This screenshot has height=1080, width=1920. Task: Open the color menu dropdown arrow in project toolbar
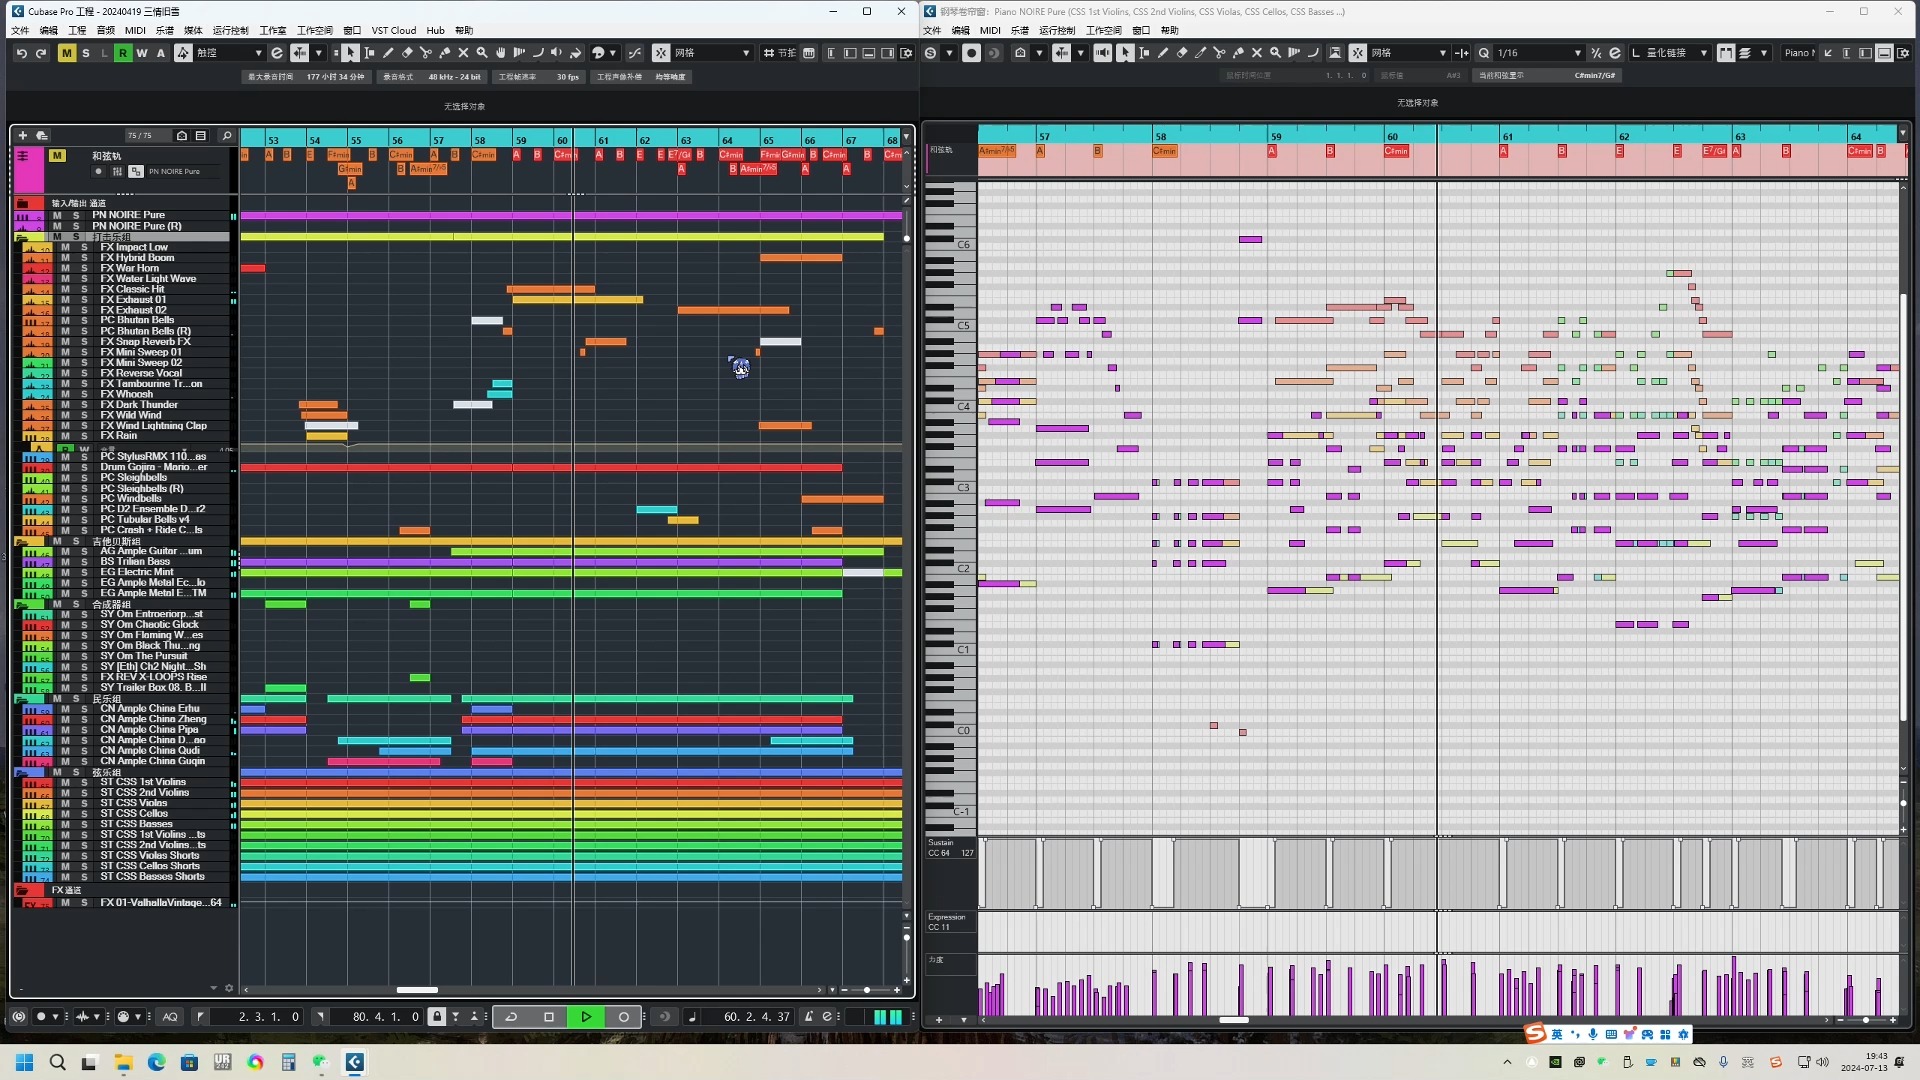pos(613,53)
